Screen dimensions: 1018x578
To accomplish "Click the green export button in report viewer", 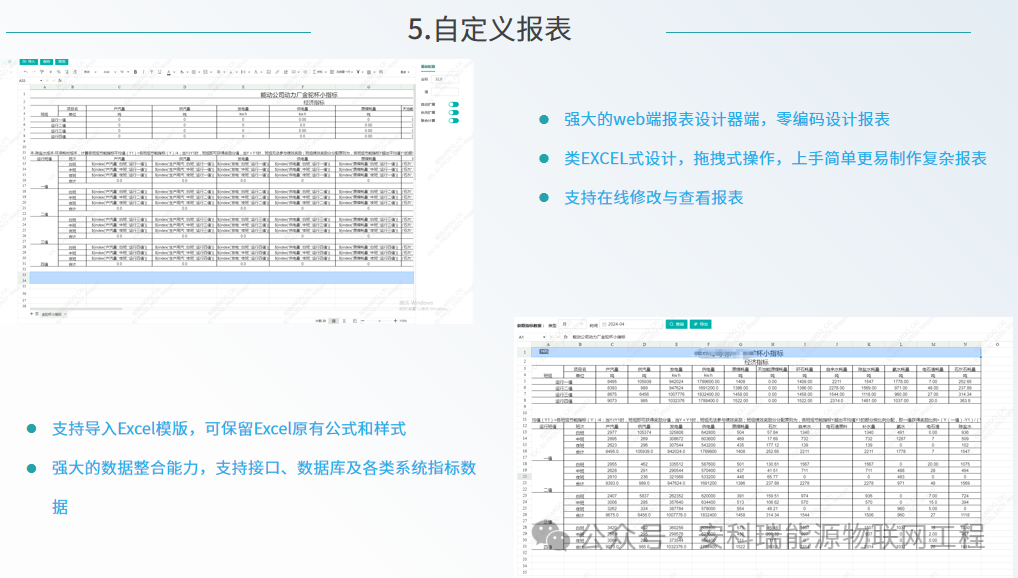I will click(701, 324).
